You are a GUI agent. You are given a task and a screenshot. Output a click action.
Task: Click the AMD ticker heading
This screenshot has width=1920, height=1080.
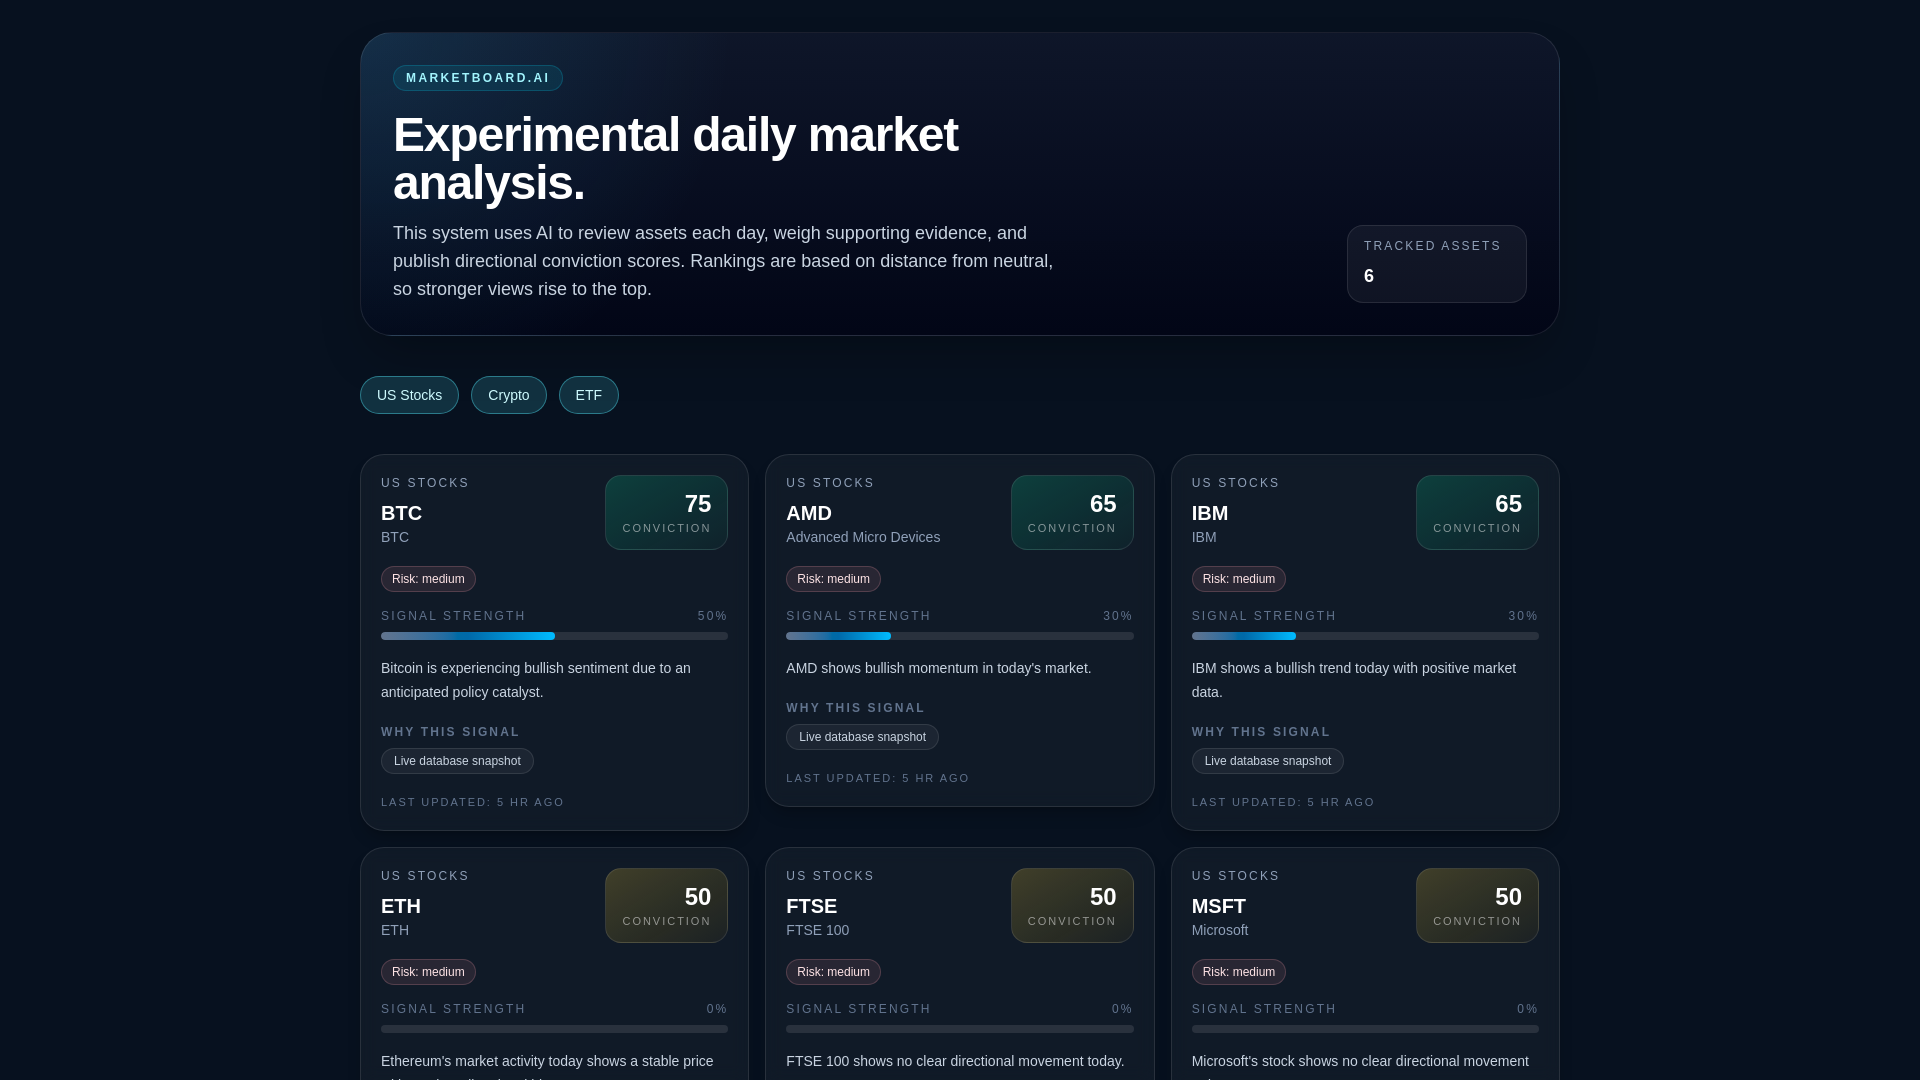(809, 513)
